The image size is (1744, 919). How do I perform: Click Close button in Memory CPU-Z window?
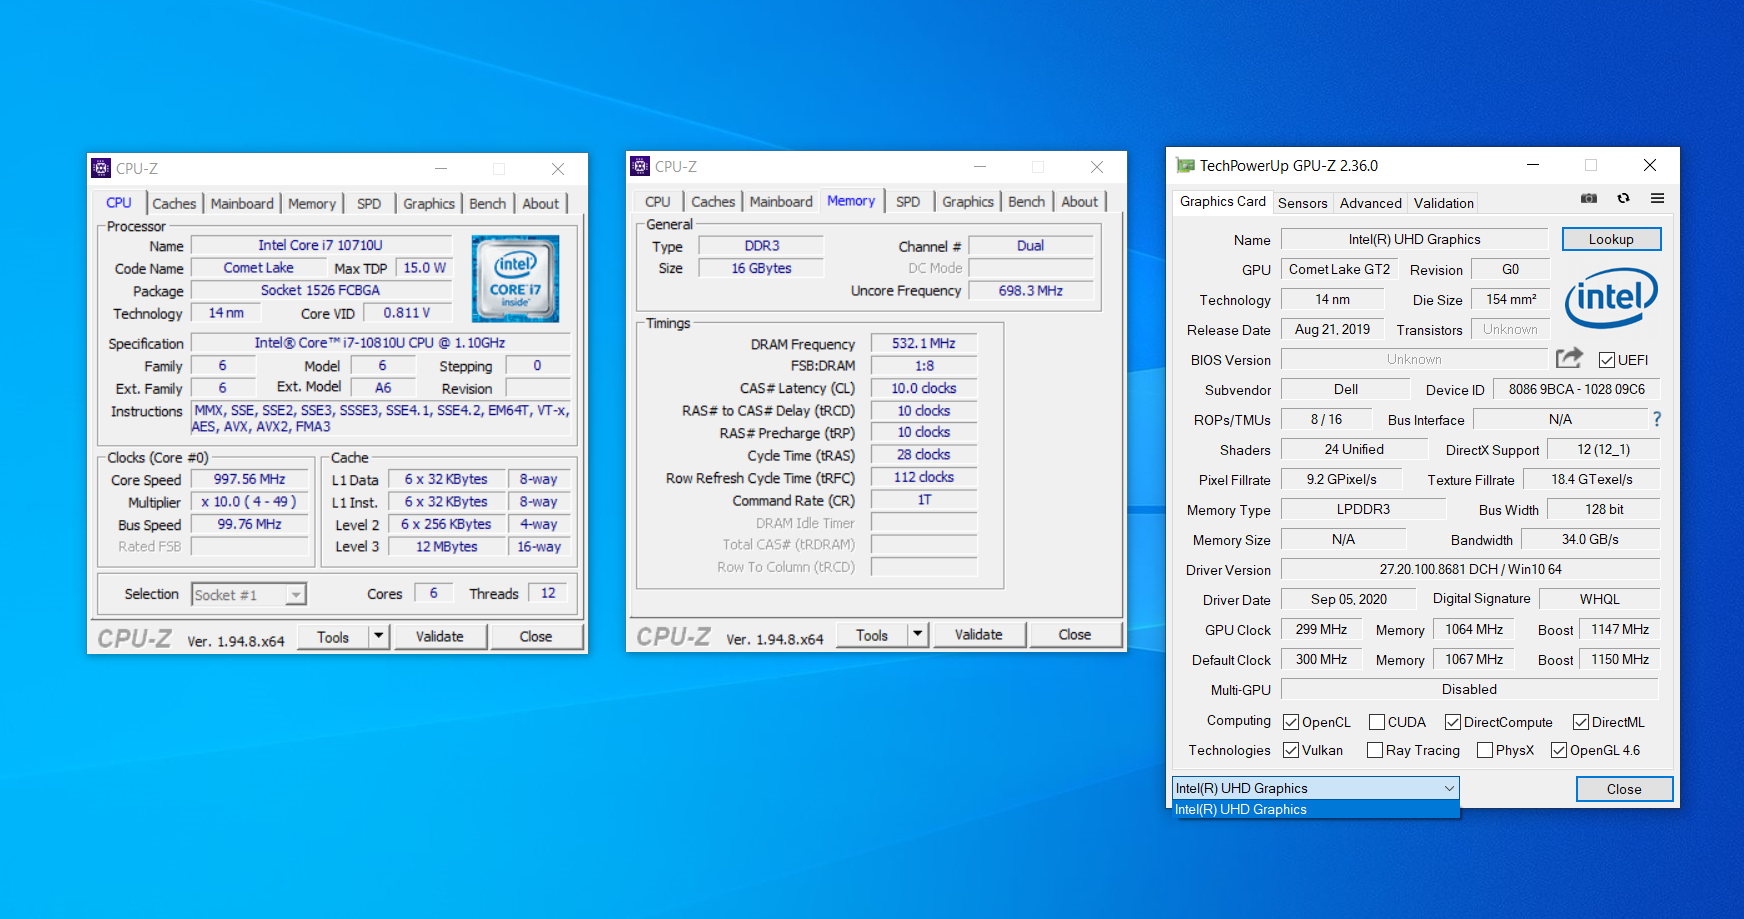pos(1074,634)
